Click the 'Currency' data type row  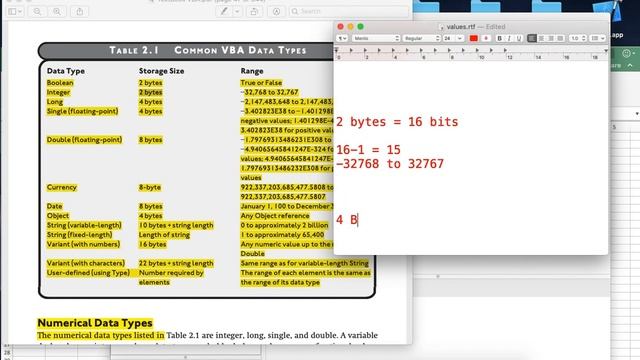62,187
